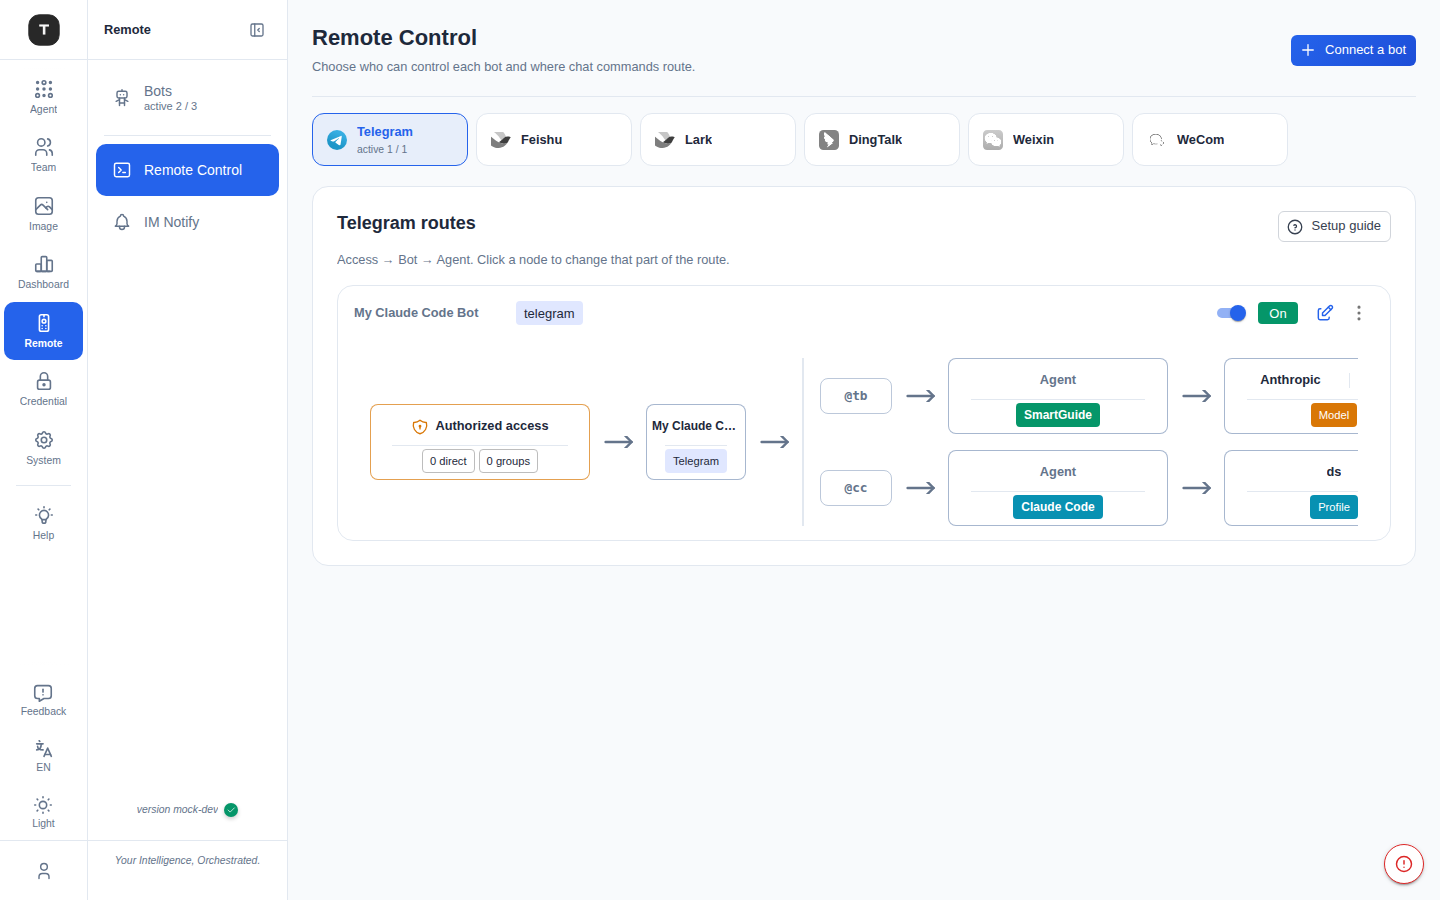Viewport: 1440px width, 900px height.
Task: Change language via EN icon
Action: [x=43, y=756]
